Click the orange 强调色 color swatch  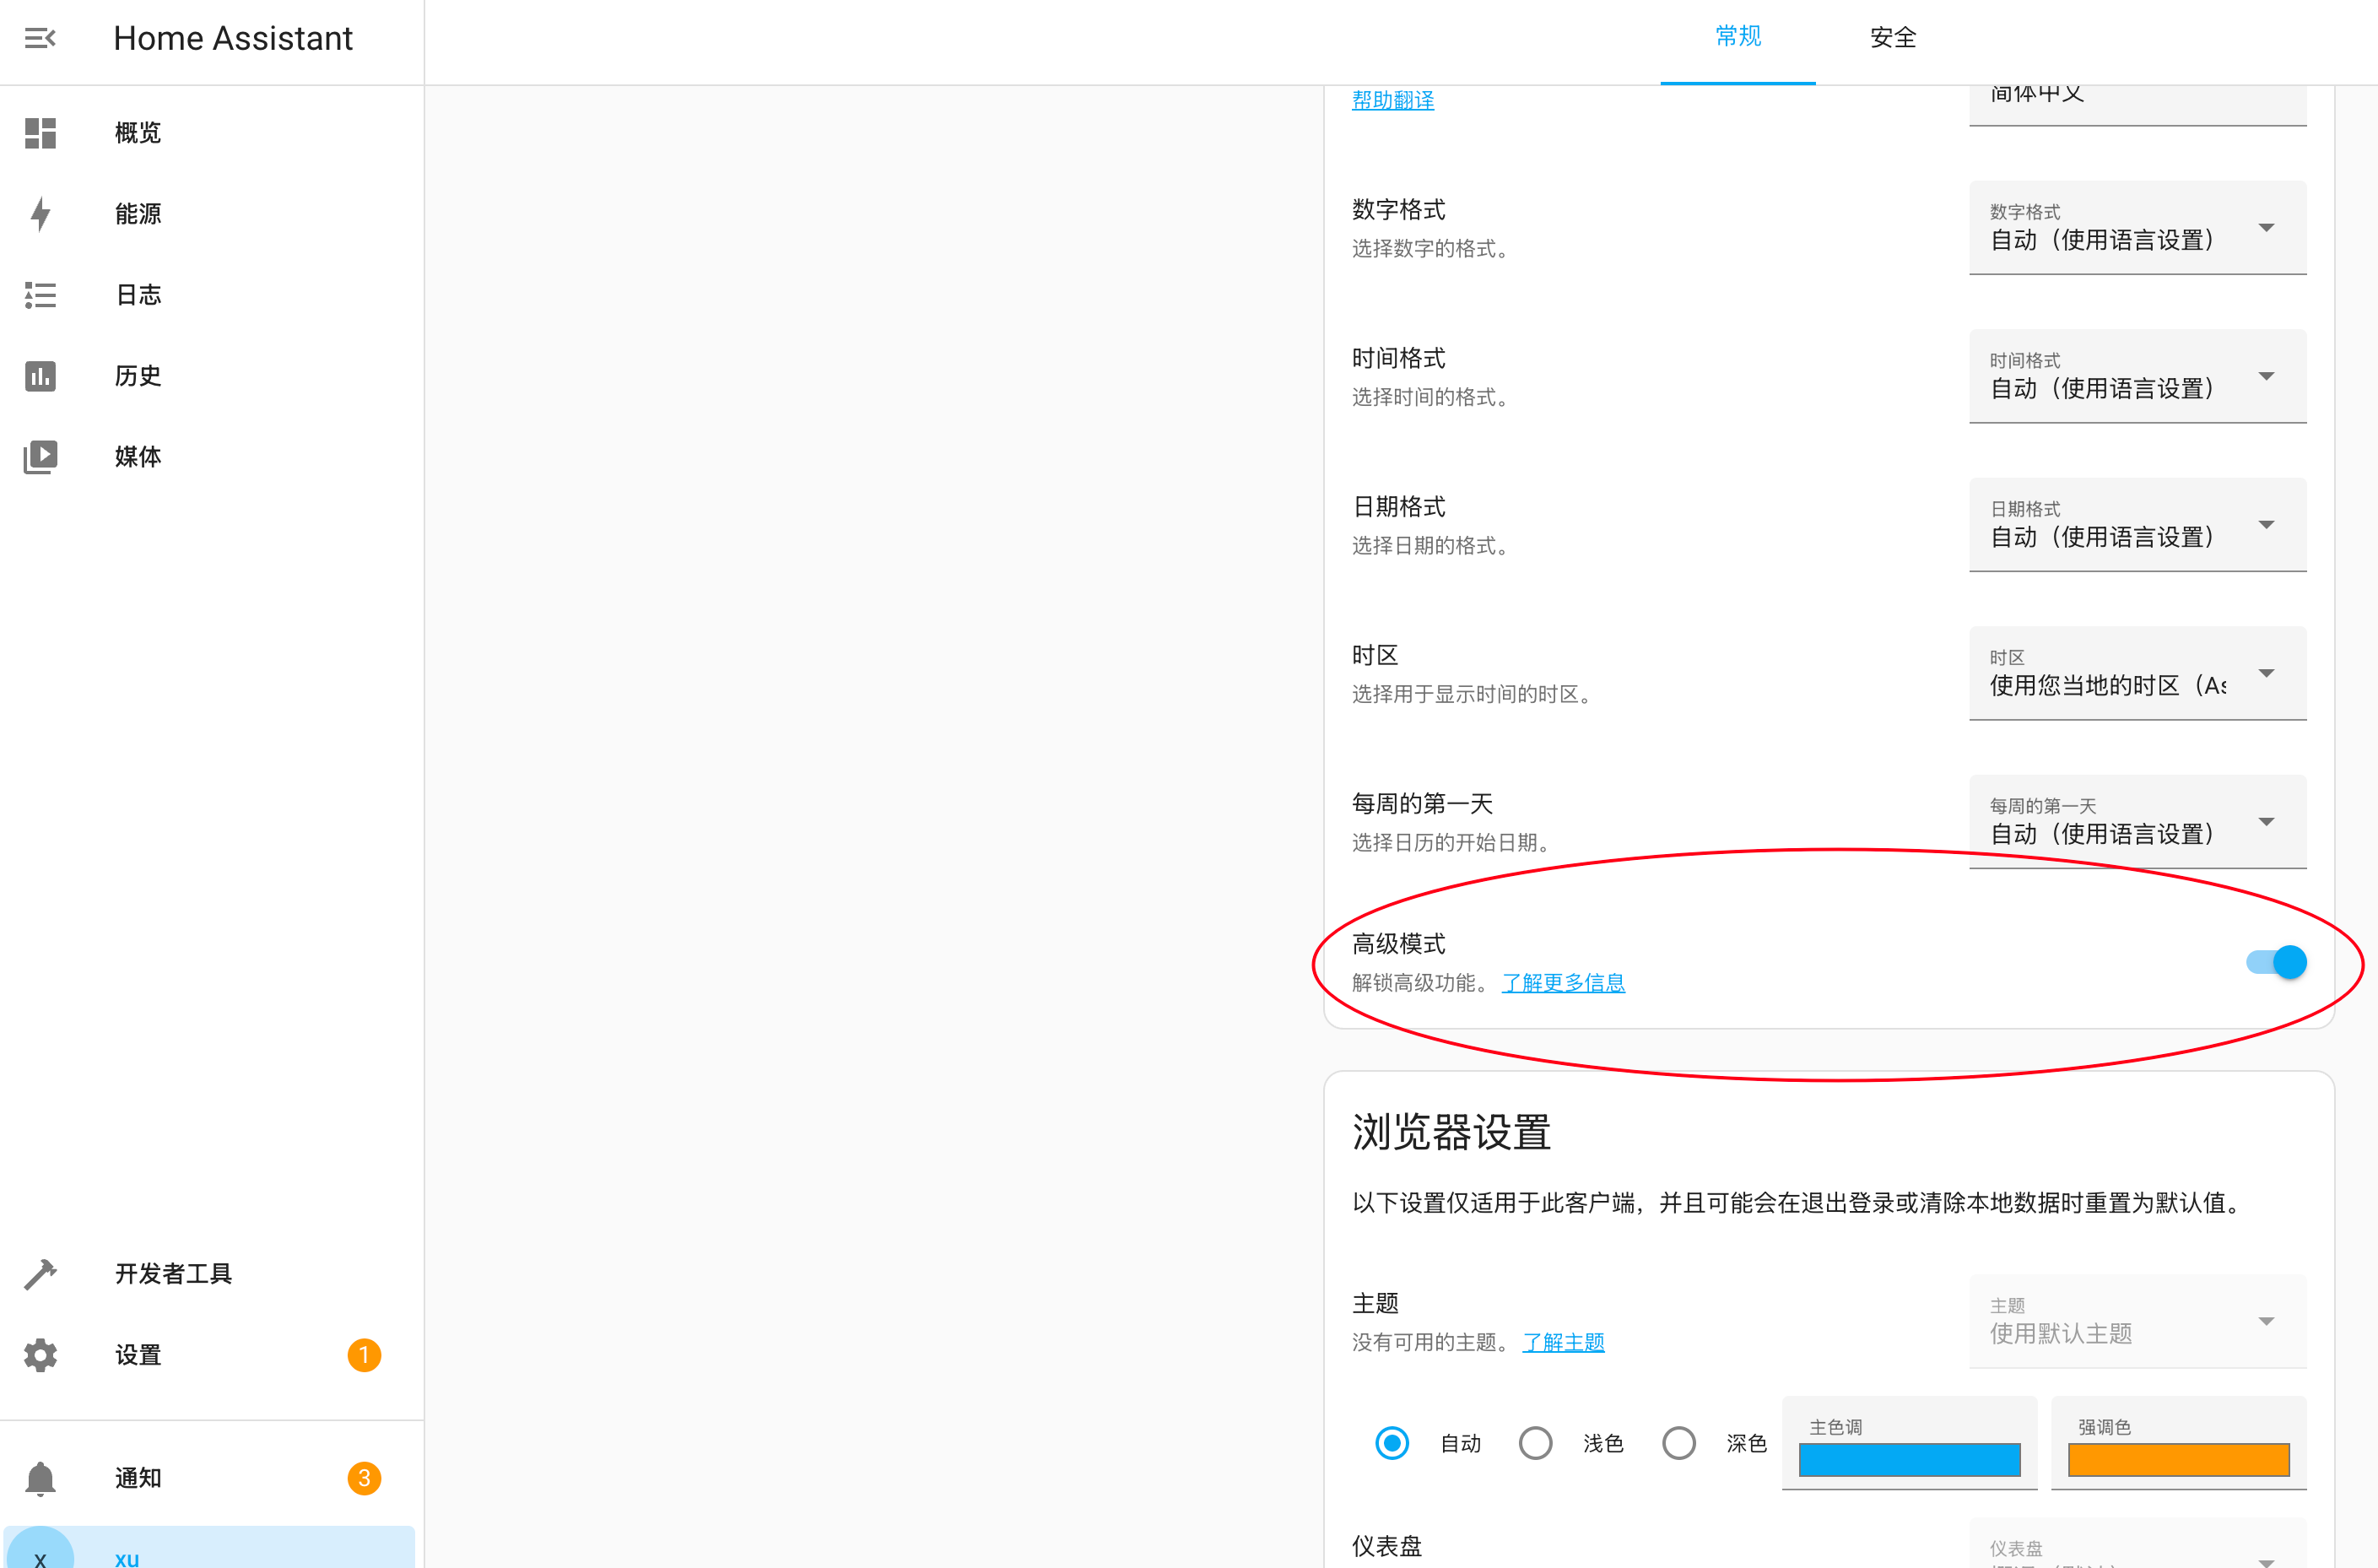(2178, 1460)
